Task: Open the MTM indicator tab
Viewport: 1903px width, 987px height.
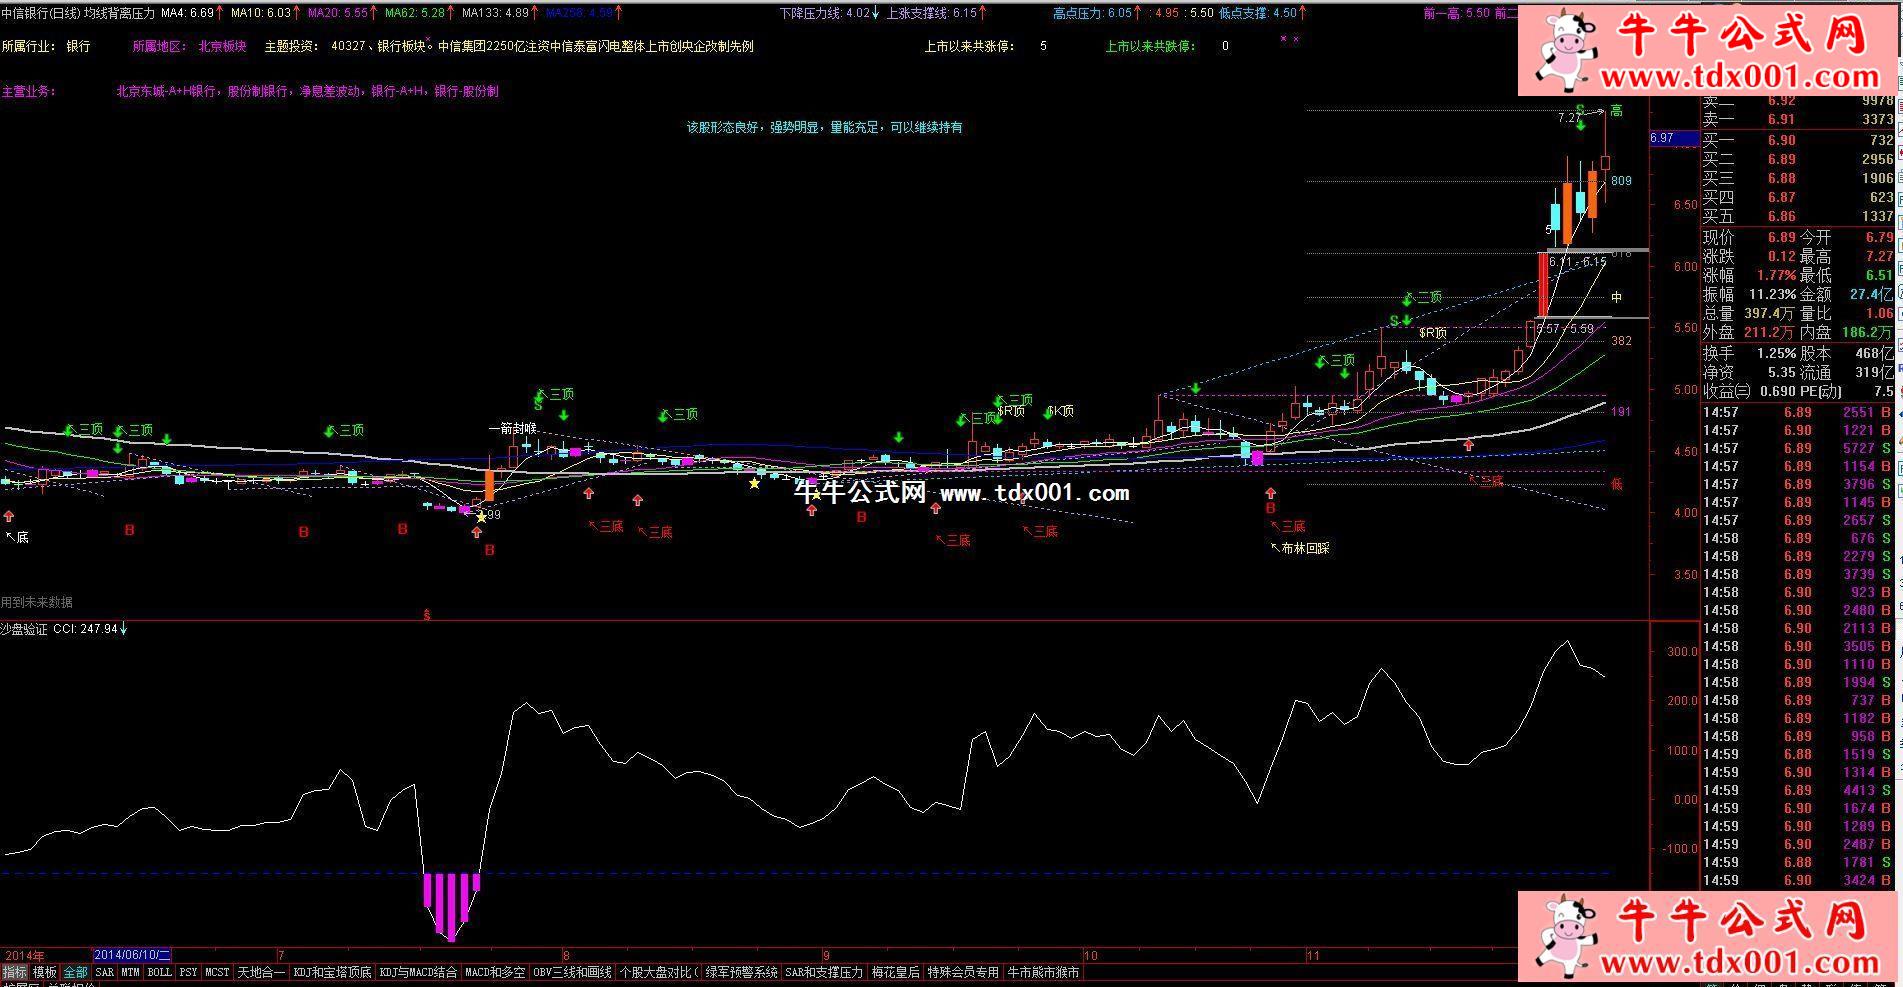Action: pyautogui.click(x=131, y=972)
